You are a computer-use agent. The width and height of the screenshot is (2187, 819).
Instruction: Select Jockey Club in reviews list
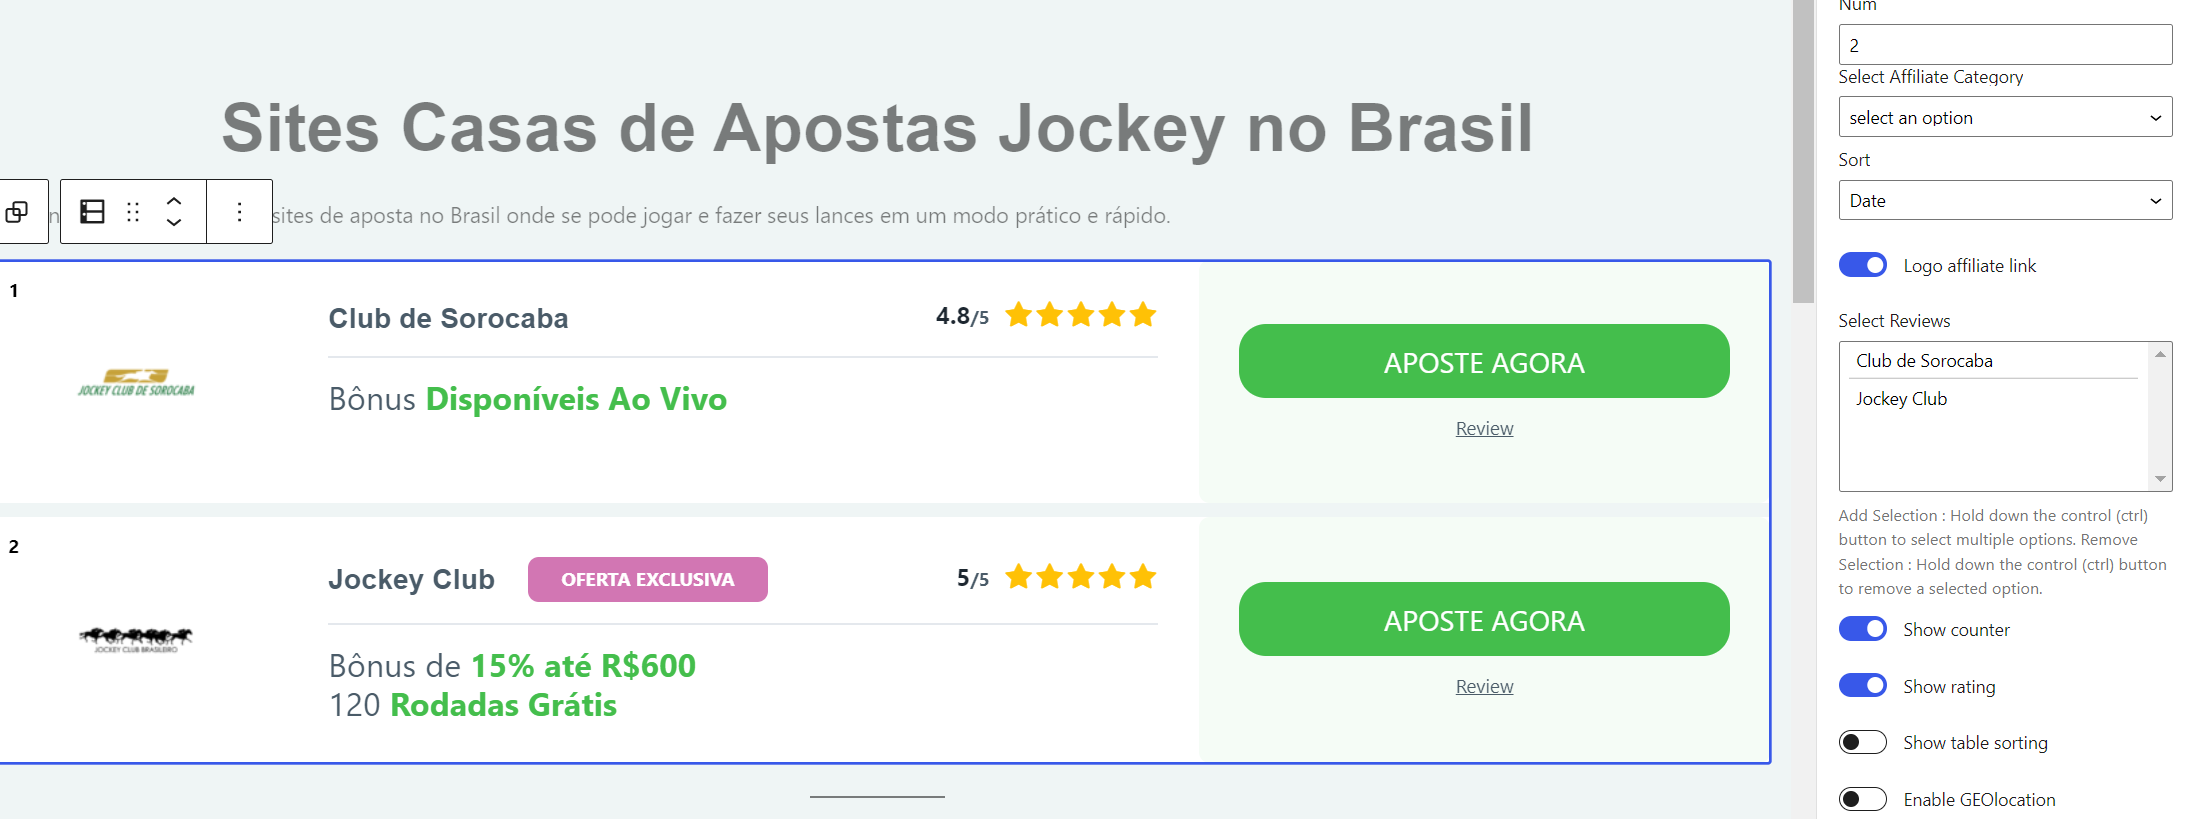click(x=1901, y=399)
